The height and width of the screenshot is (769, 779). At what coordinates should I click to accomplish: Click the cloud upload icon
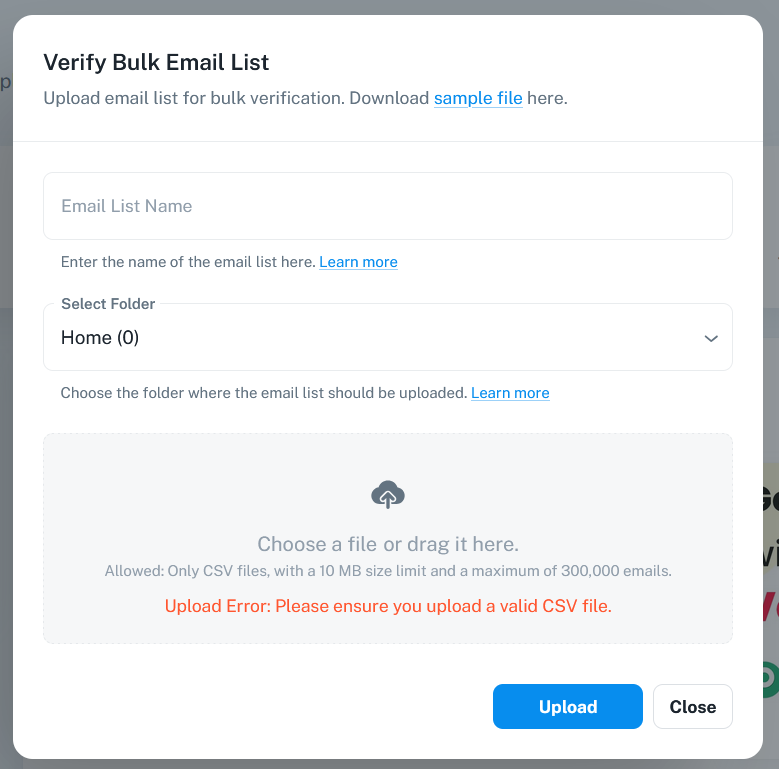coord(388,494)
